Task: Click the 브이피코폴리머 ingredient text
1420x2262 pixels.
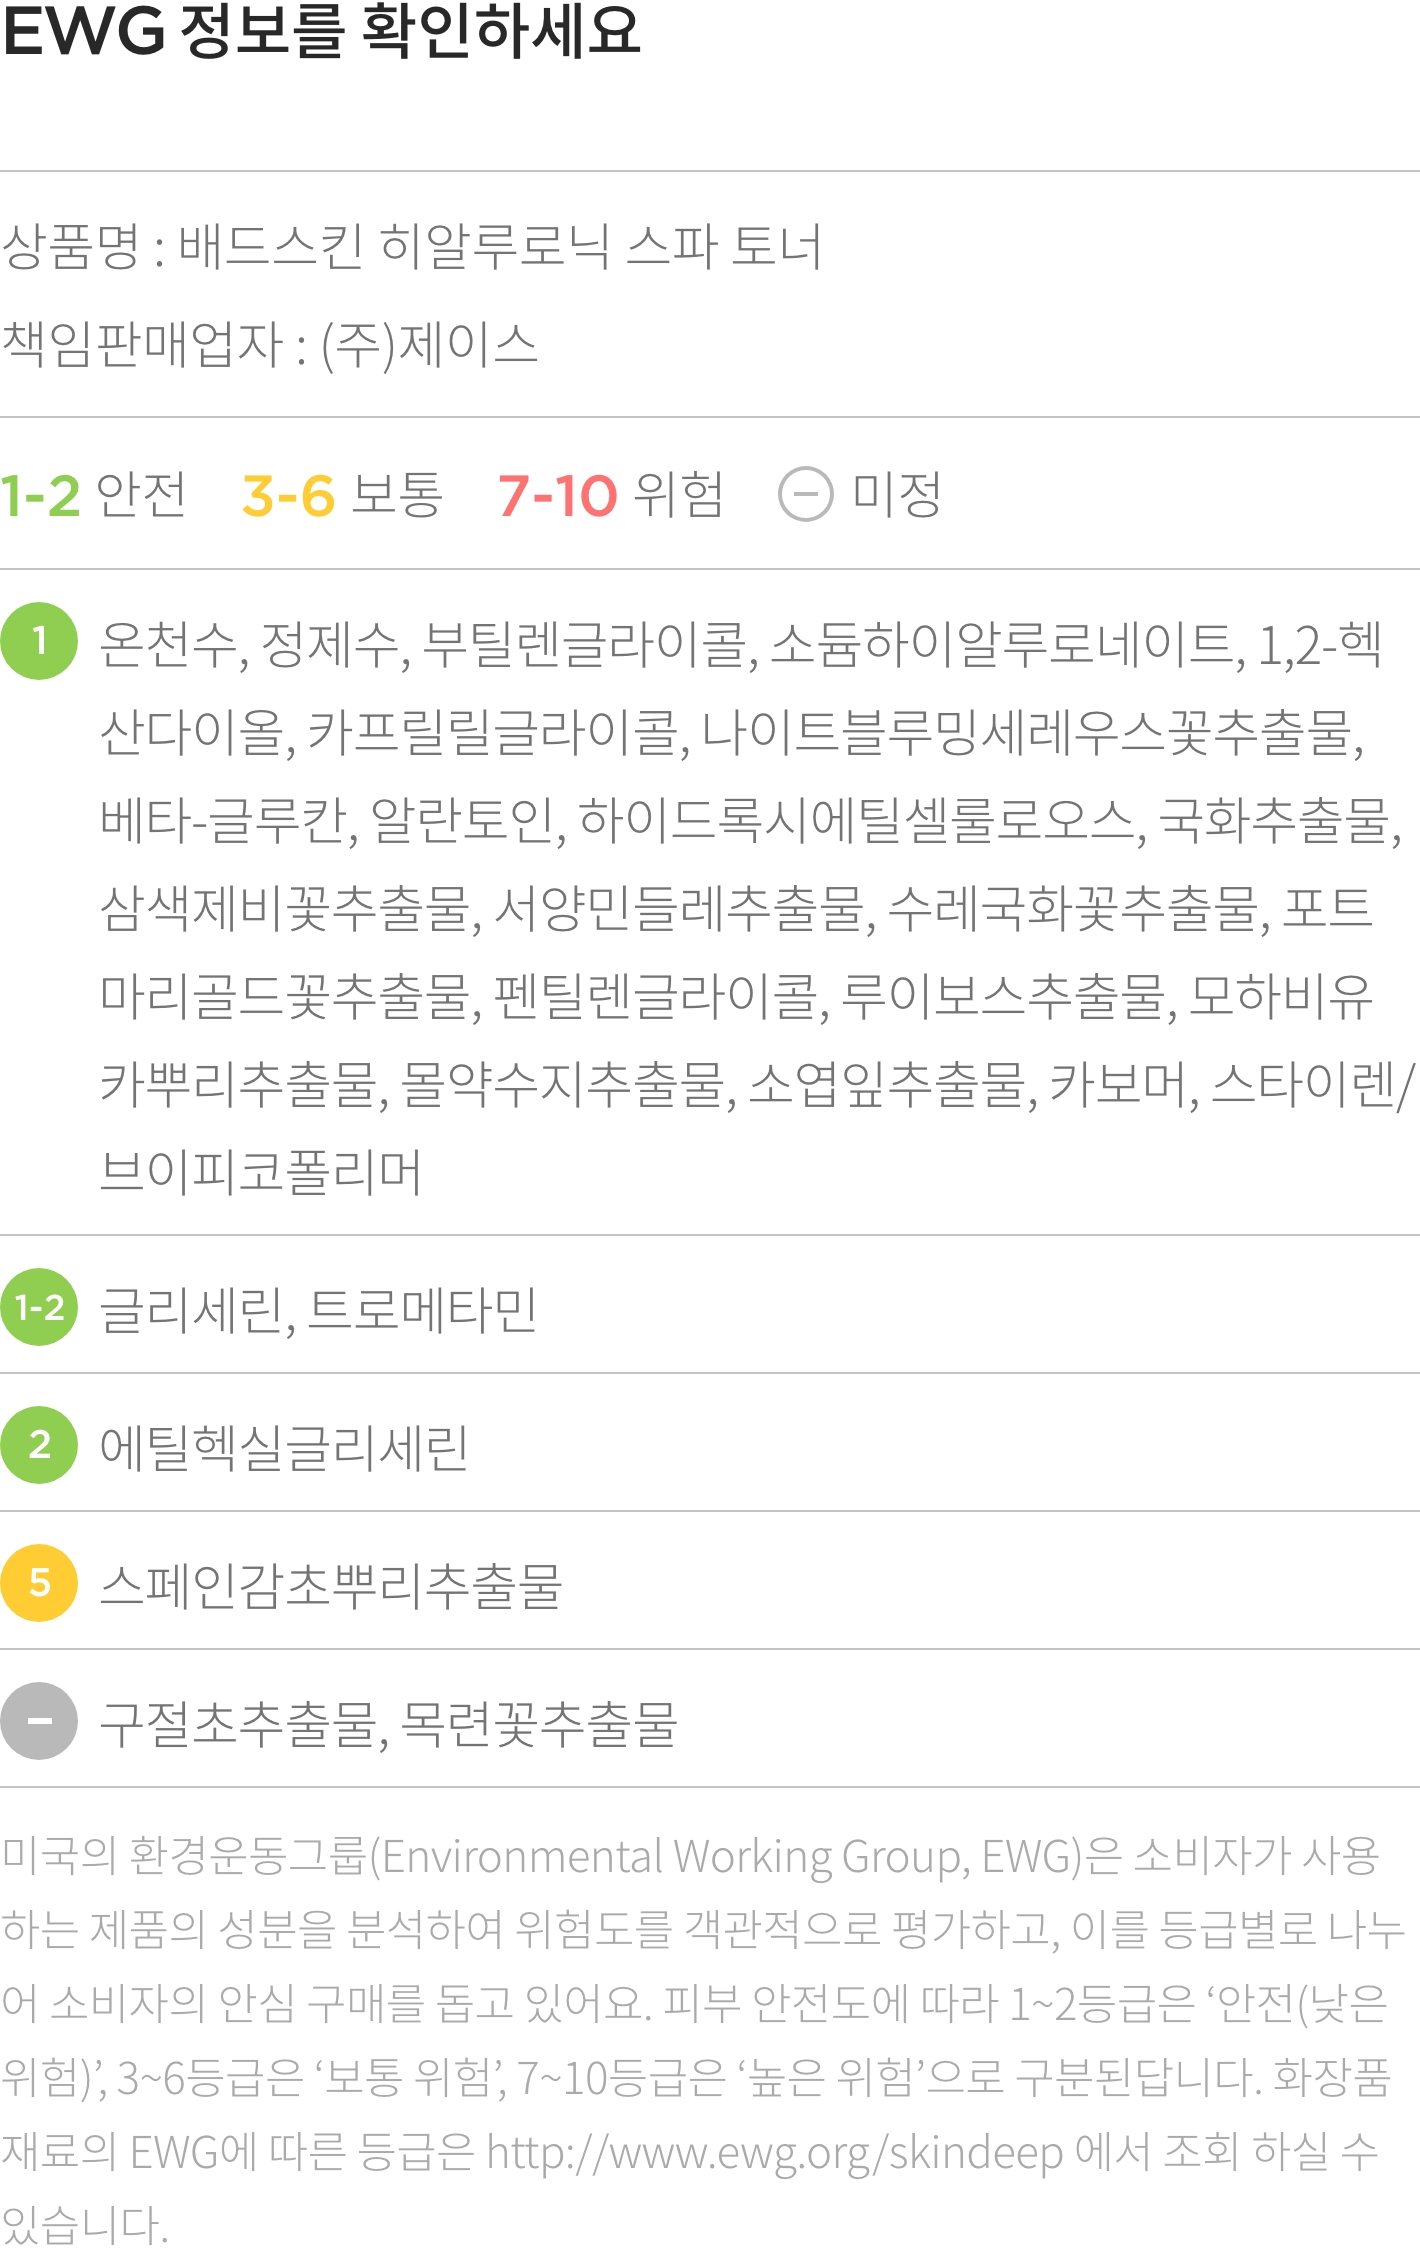Action: point(260,1171)
